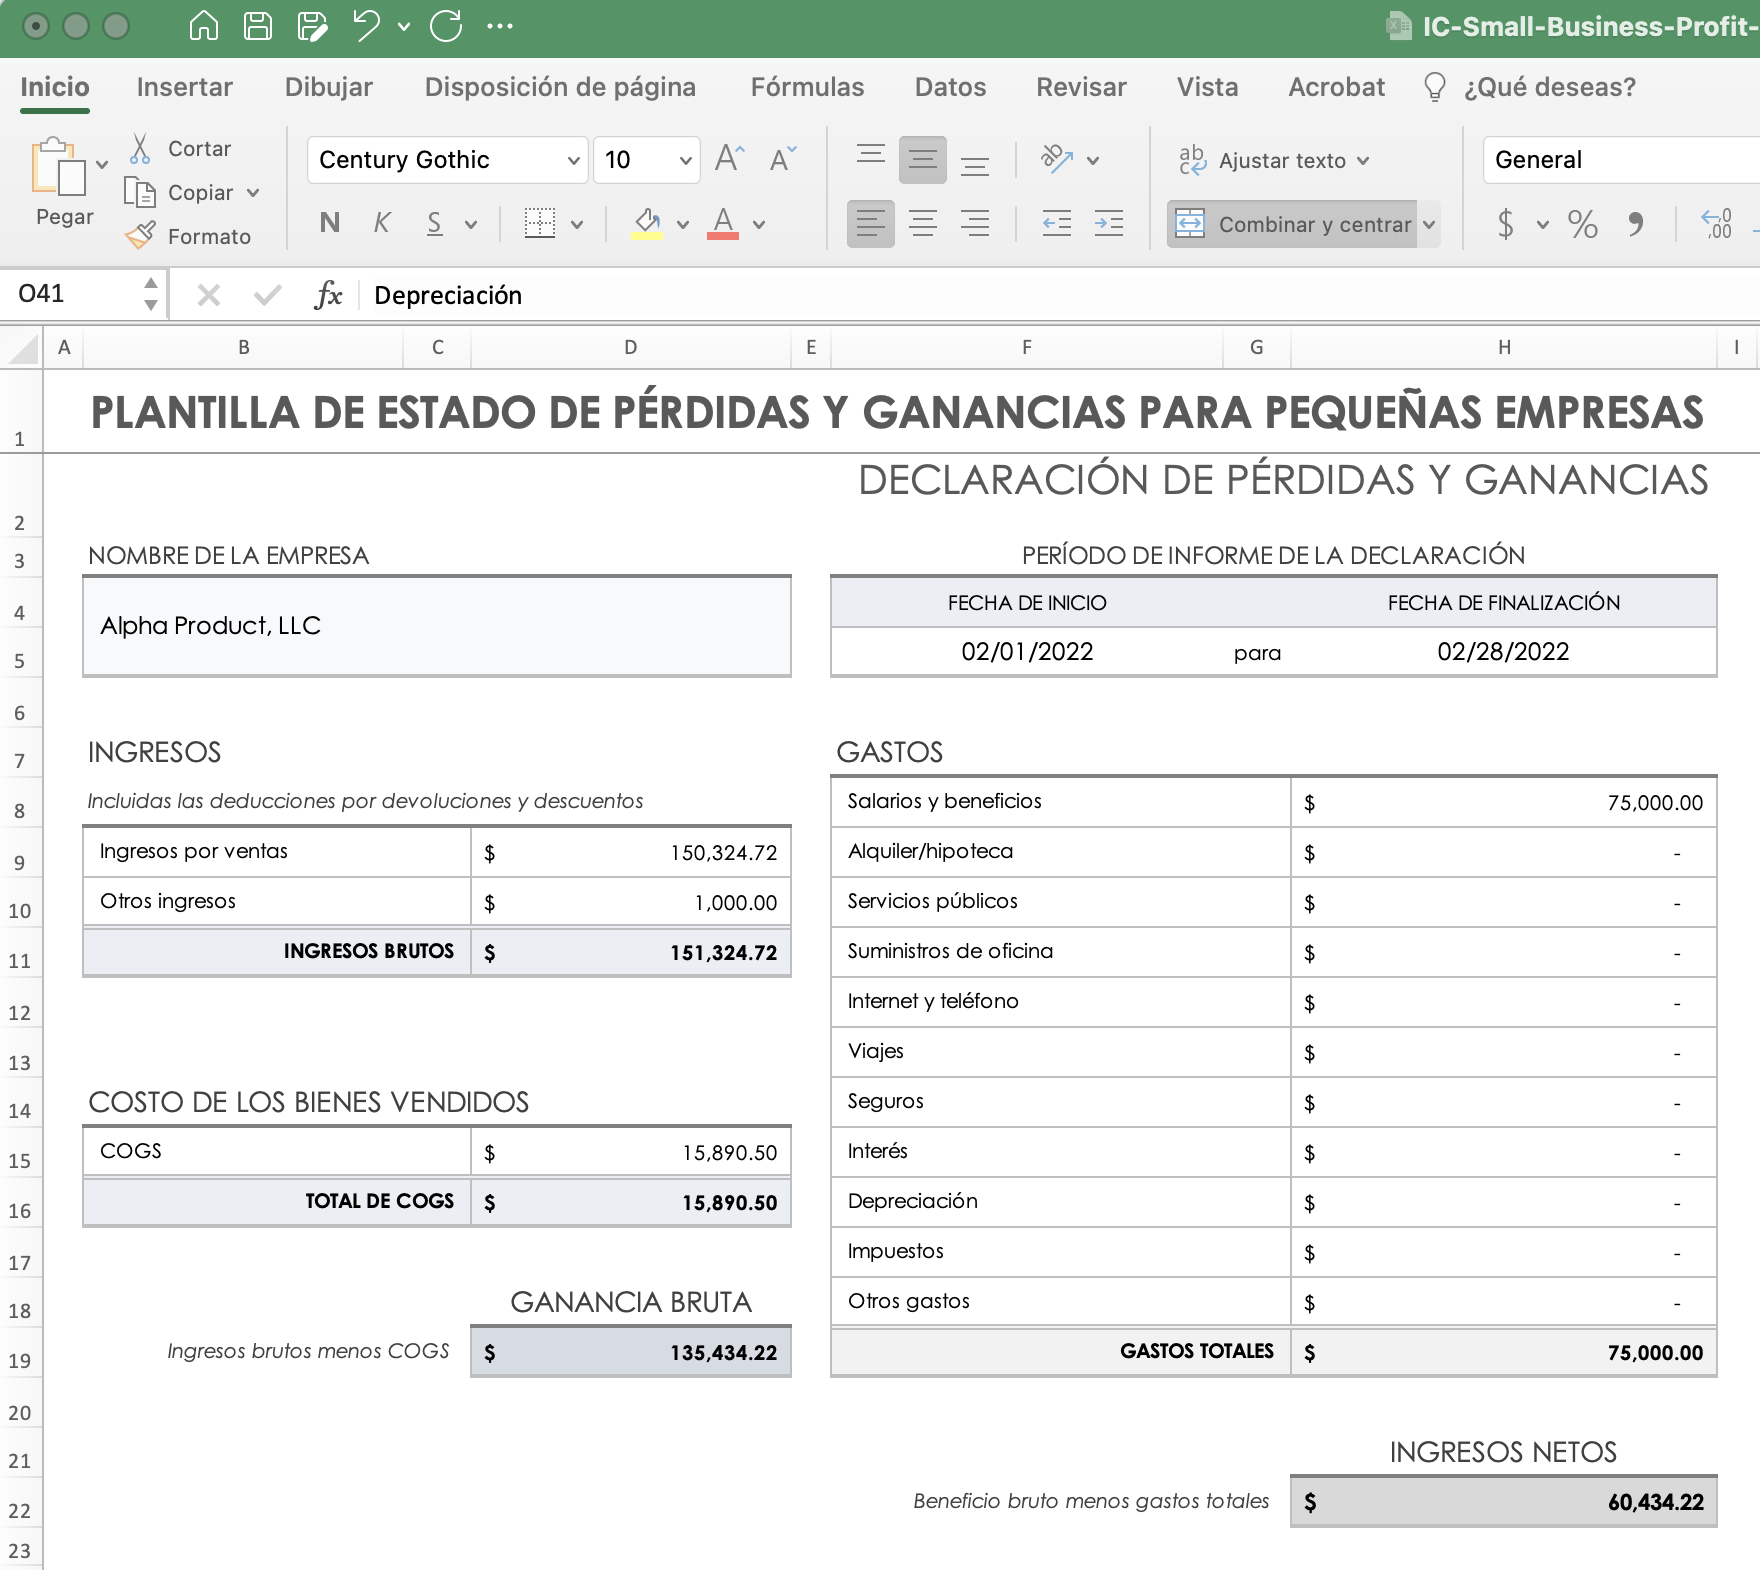Select center horizontal align icon
Screen dimensions: 1760x1570
[923, 223]
